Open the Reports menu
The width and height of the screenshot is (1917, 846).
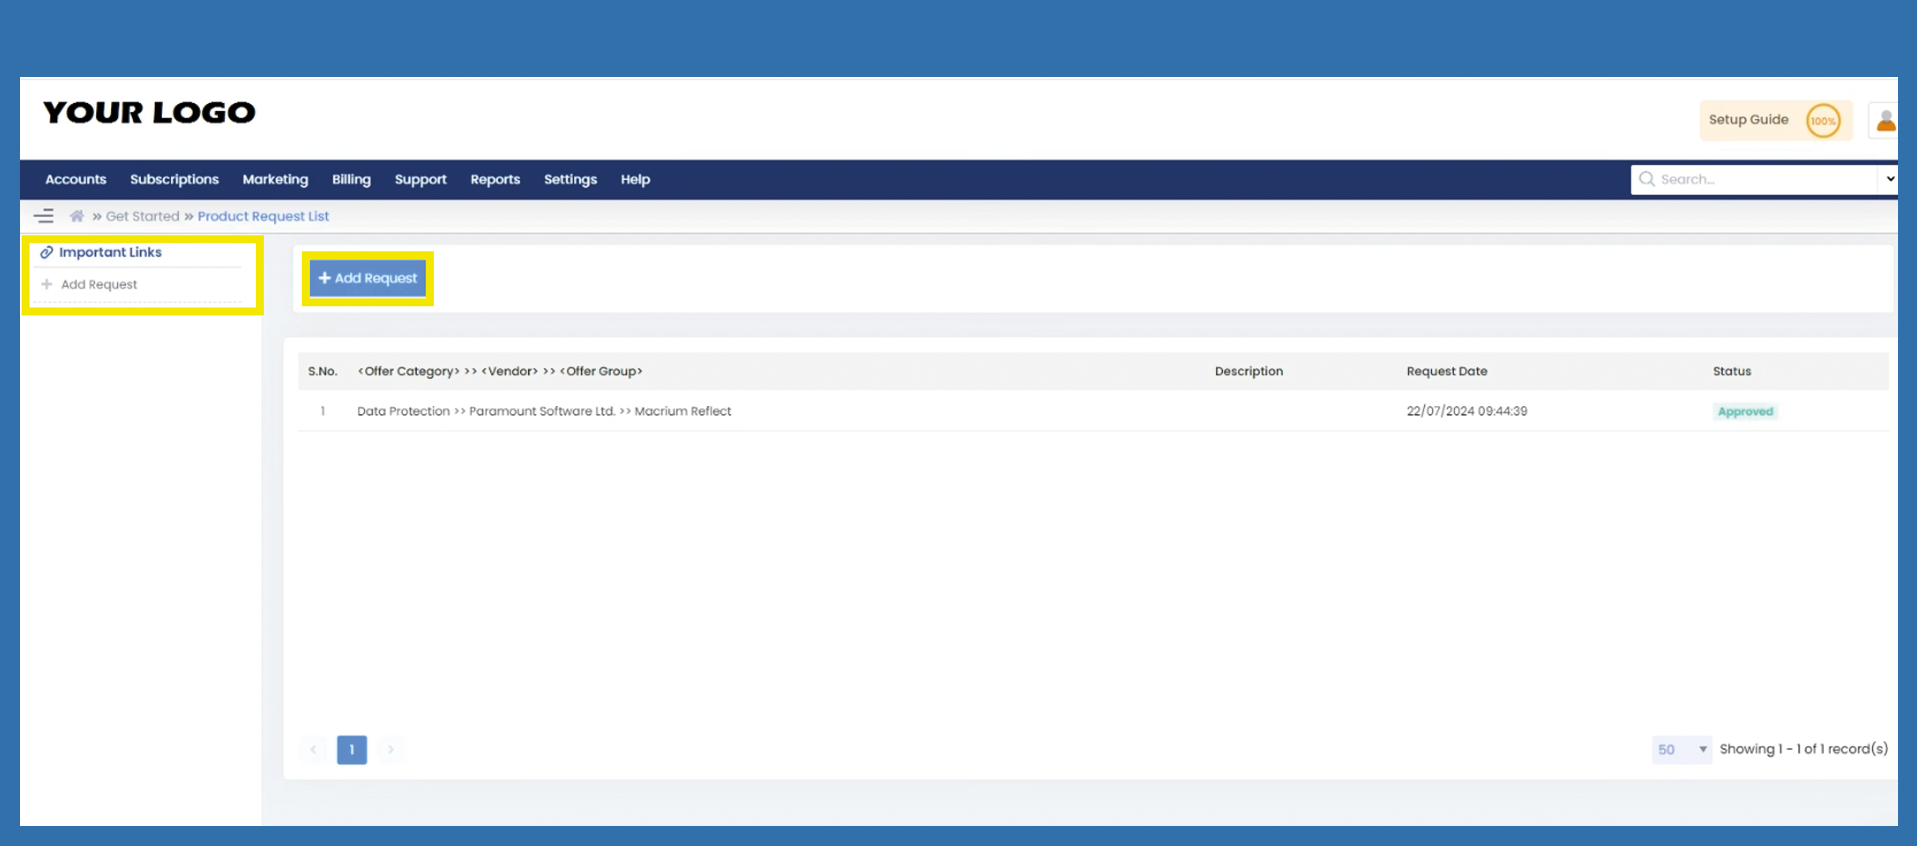495,180
